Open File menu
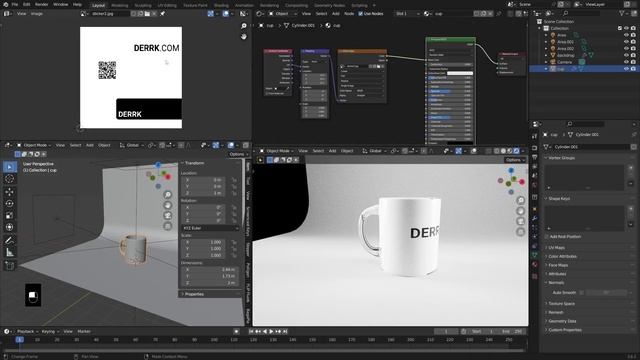Screen dimensions: 640x360 pos(15,4)
